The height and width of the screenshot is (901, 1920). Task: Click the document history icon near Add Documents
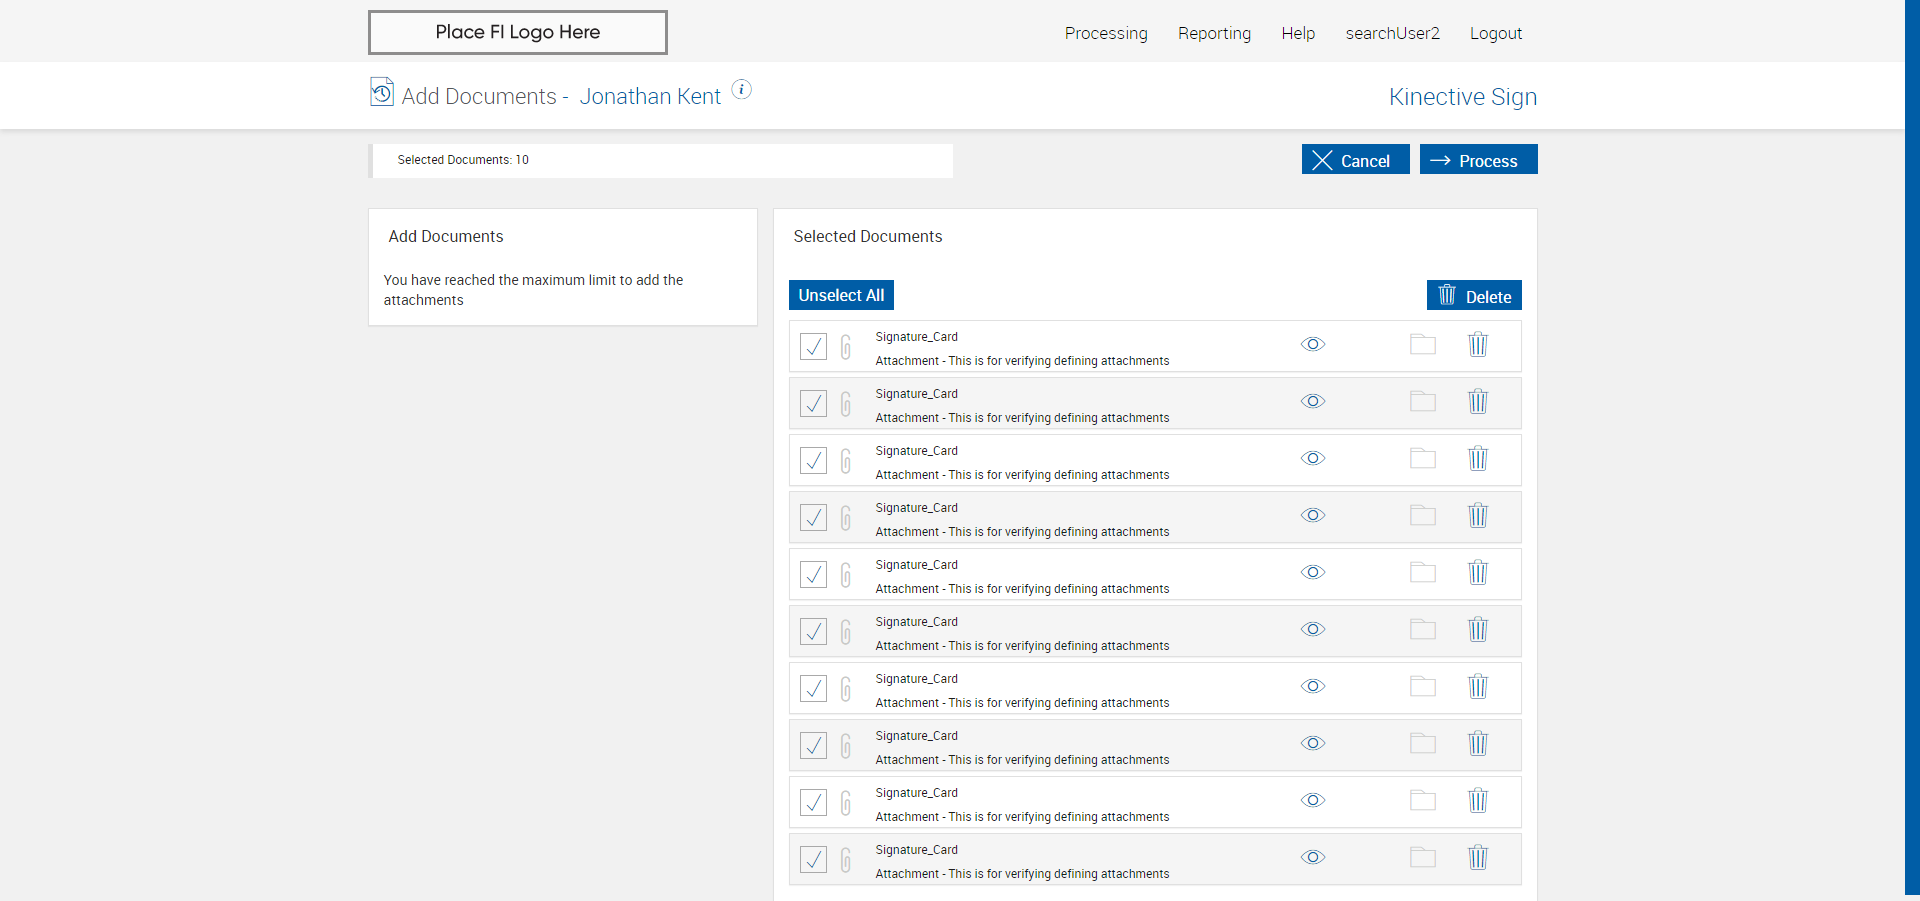tap(381, 92)
